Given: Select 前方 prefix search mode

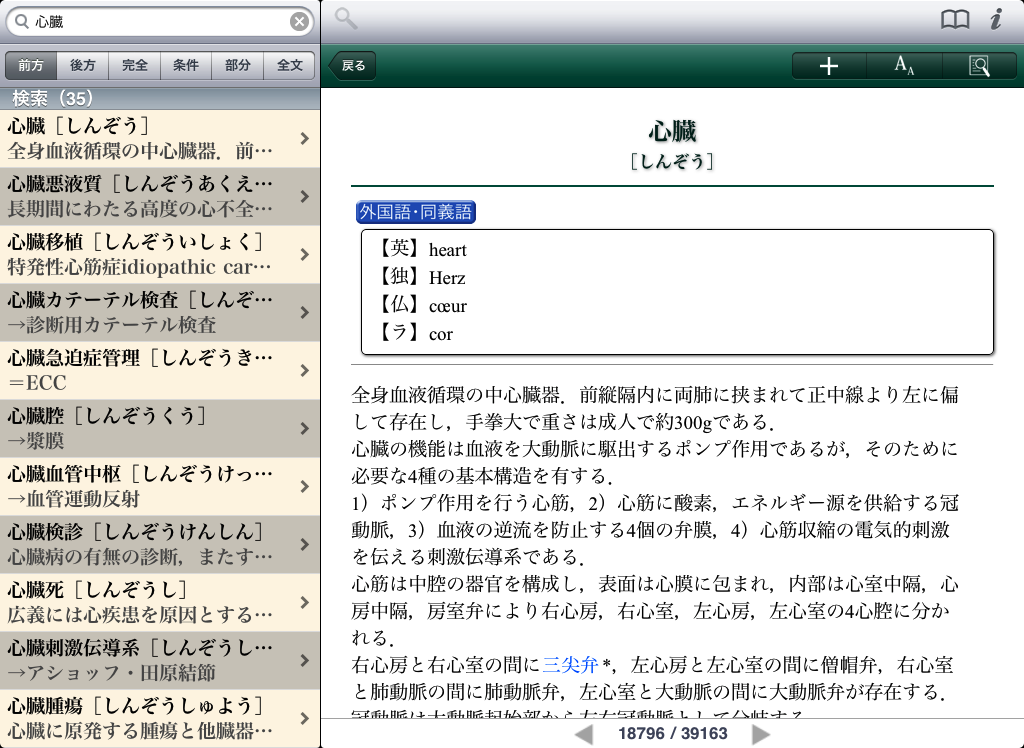Looking at the screenshot, I should click(31, 66).
